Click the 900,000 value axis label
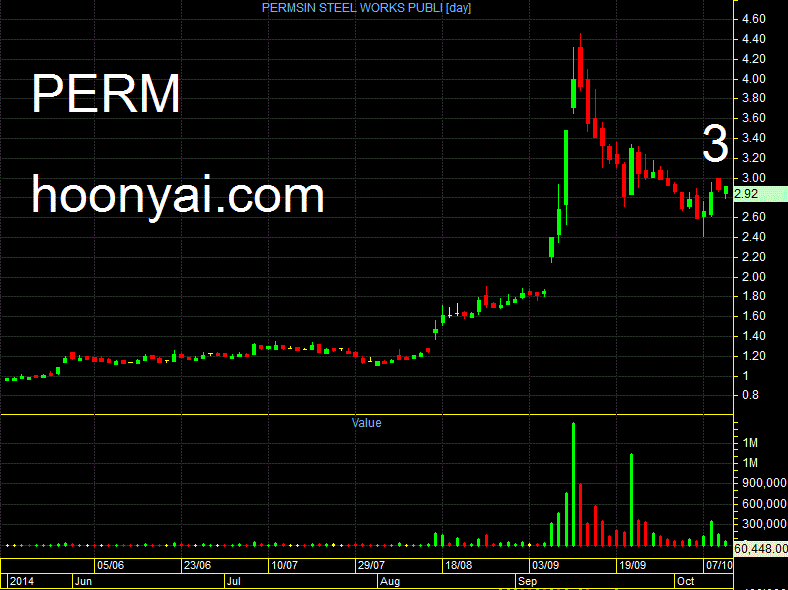Image resolution: width=788 pixels, height=590 pixels. click(764, 483)
